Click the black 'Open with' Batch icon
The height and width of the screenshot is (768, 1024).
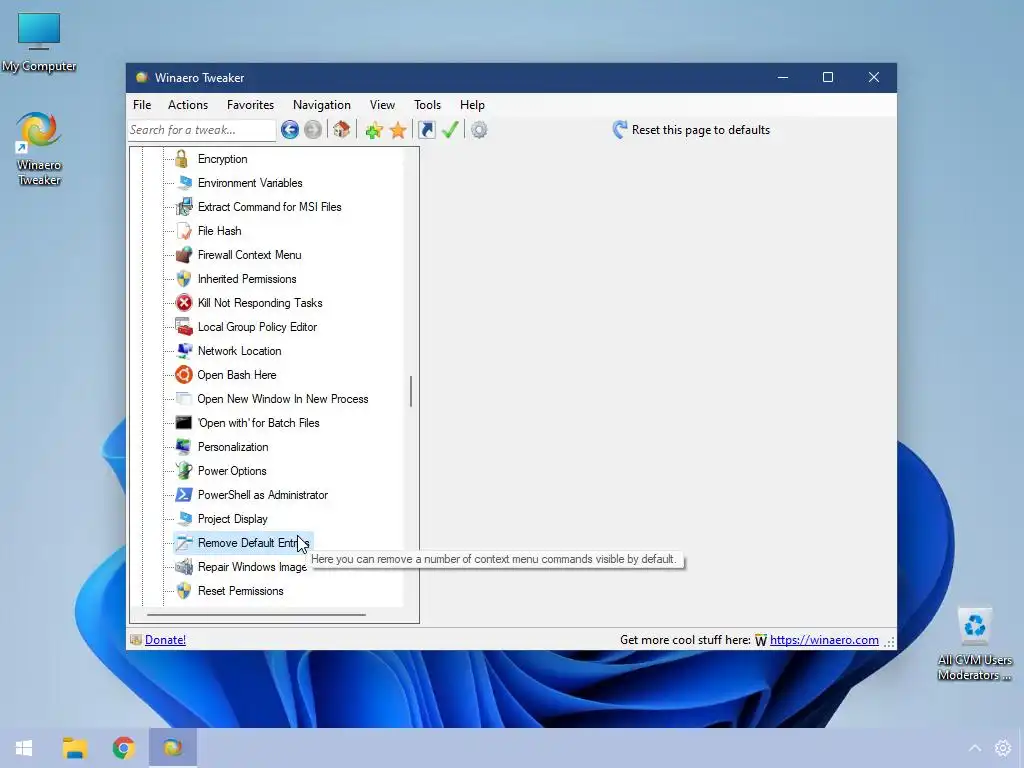coord(184,423)
